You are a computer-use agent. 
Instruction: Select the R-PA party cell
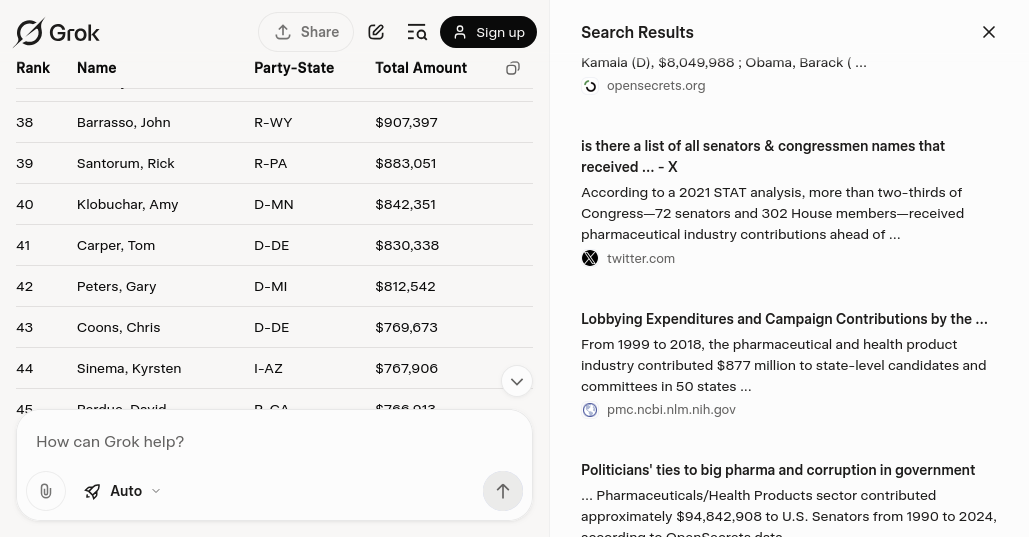pyautogui.click(x=270, y=163)
